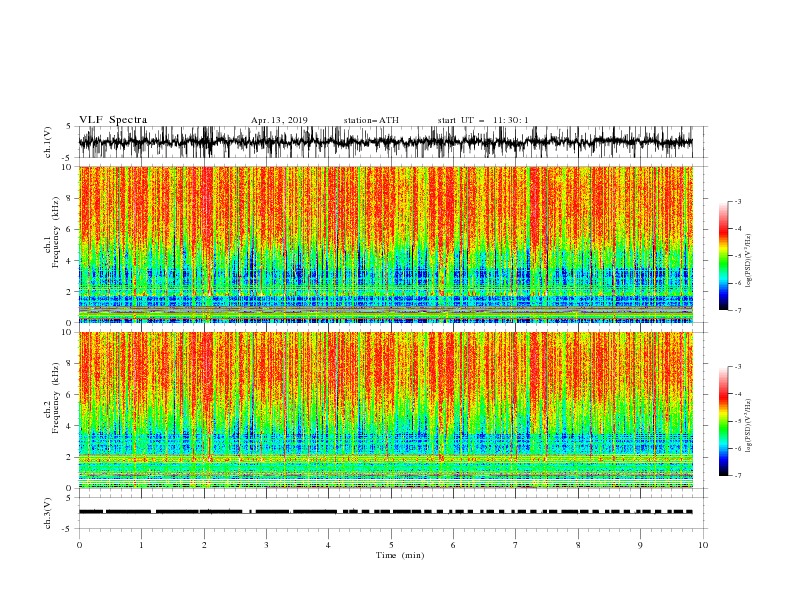The image size is (792, 612).
Task: Click the time axis tick label "9"
Action: pyautogui.click(x=640, y=545)
